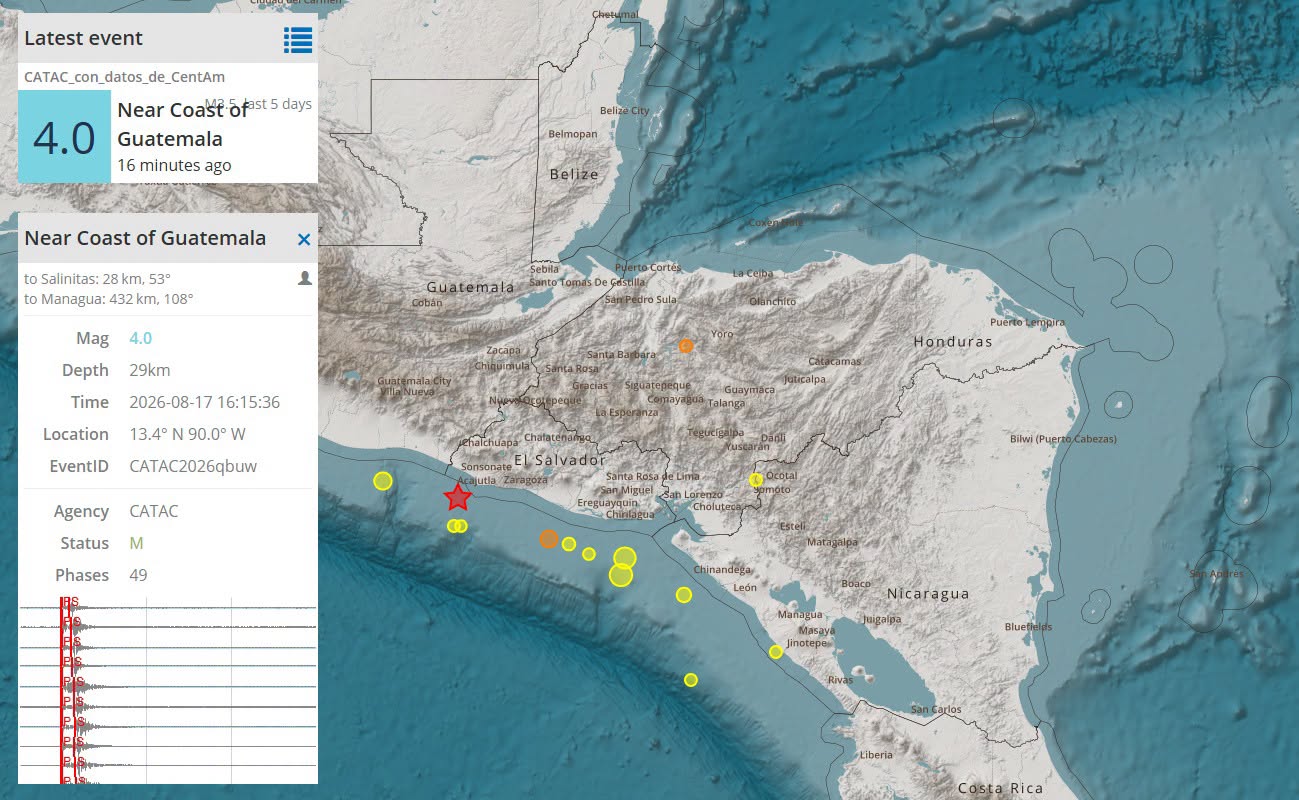This screenshot has height=800, width=1299.
Task: Click the distance line to Salinitas
Action: click(97, 278)
